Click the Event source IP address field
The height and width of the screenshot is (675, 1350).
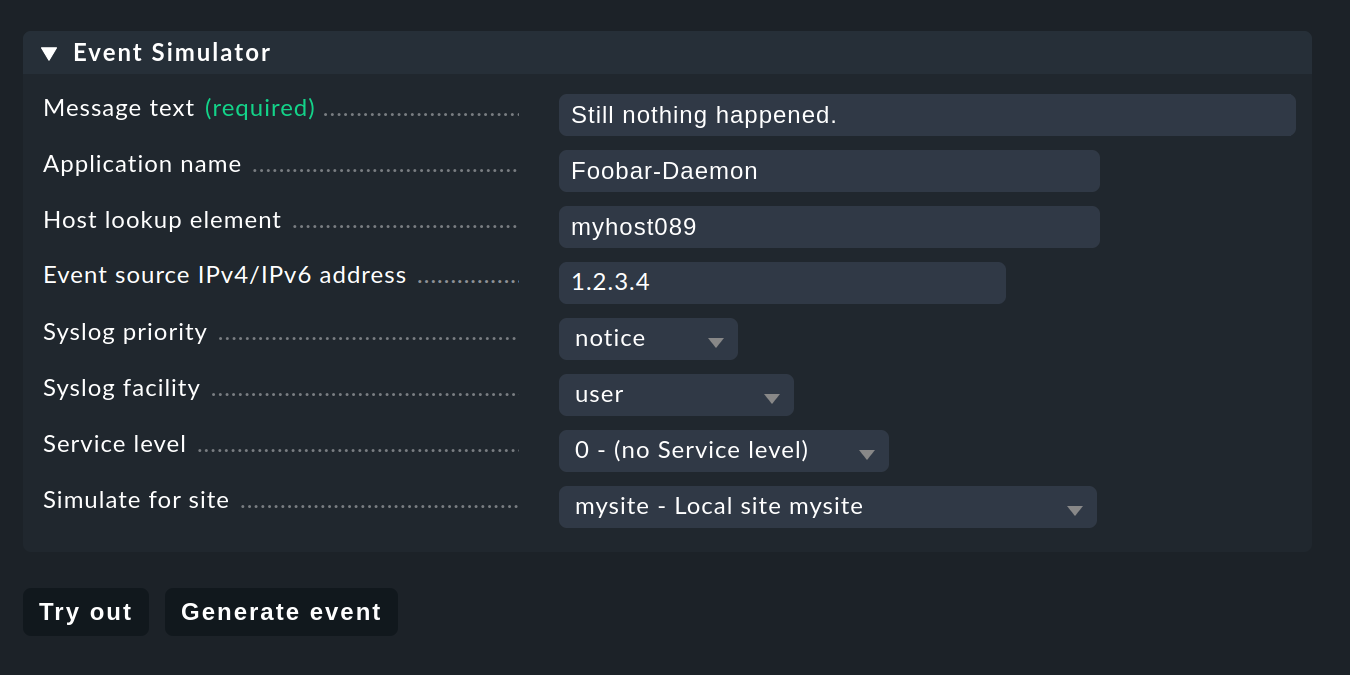click(x=782, y=283)
